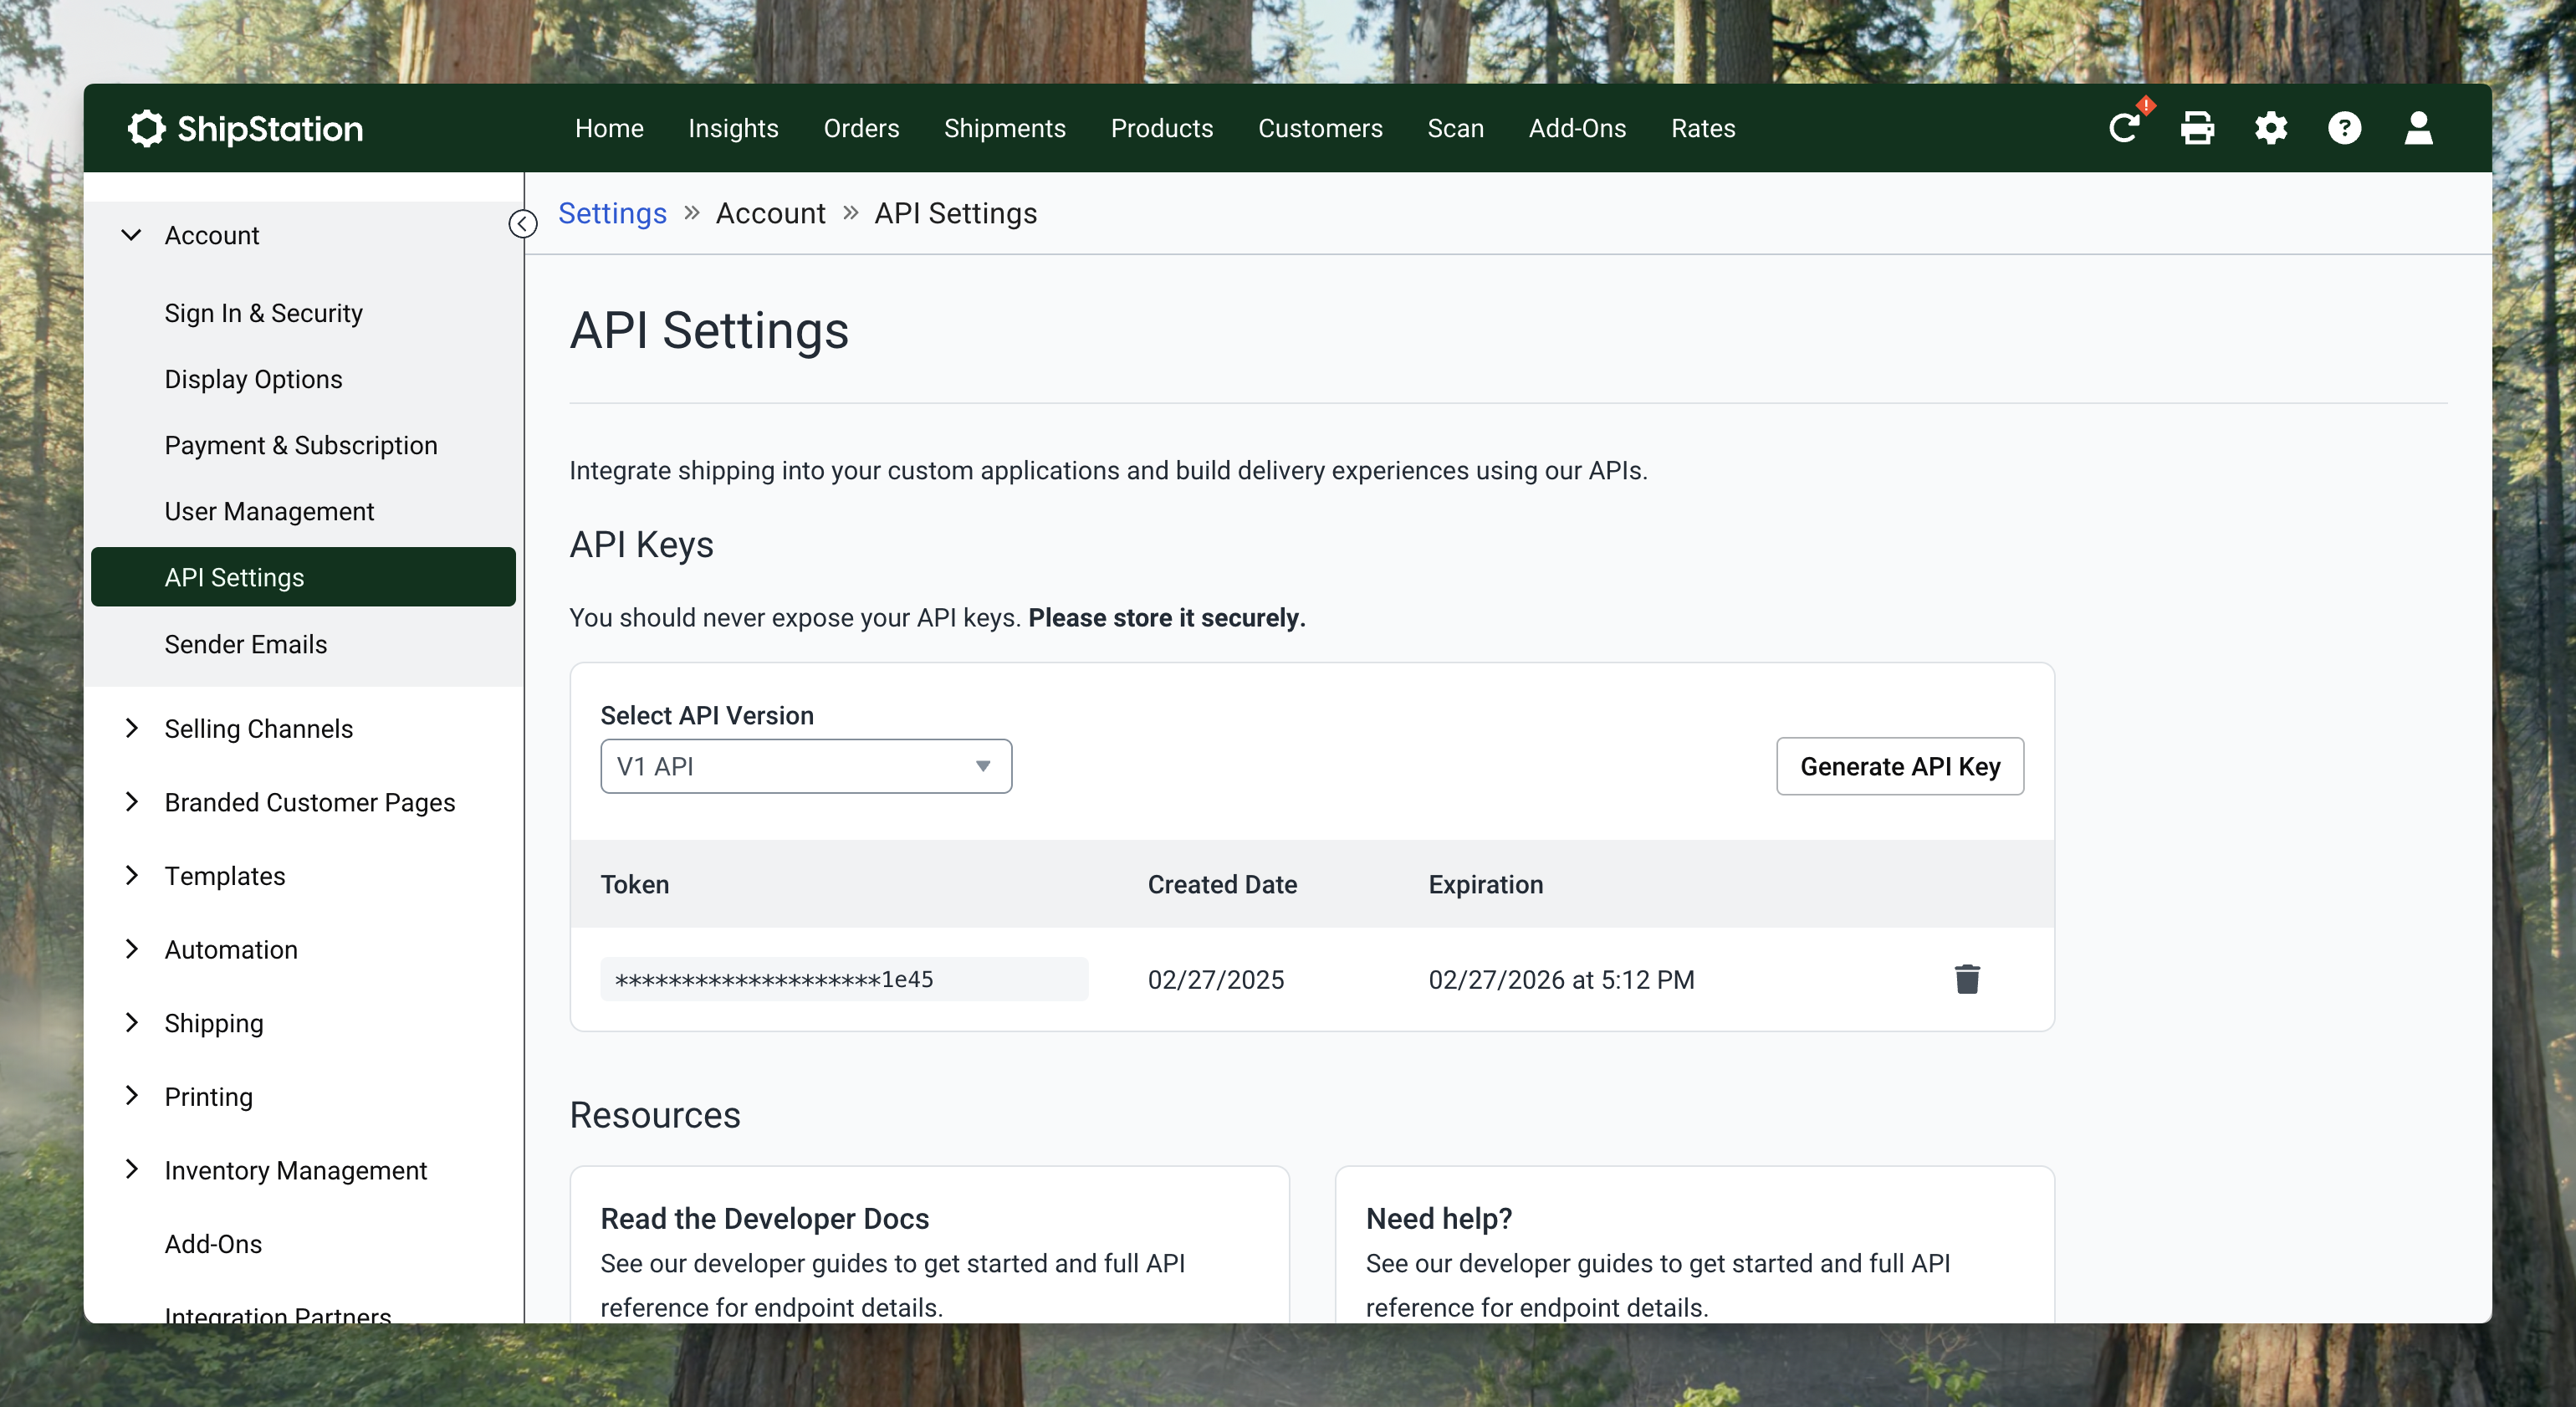Open User Management in the sidebar
The image size is (2576, 1407).
tap(269, 511)
